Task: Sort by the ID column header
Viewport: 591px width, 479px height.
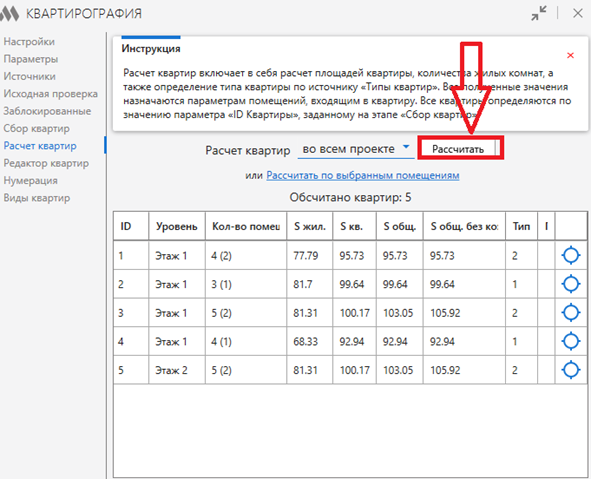Action: pyautogui.click(x=131, y=226)
